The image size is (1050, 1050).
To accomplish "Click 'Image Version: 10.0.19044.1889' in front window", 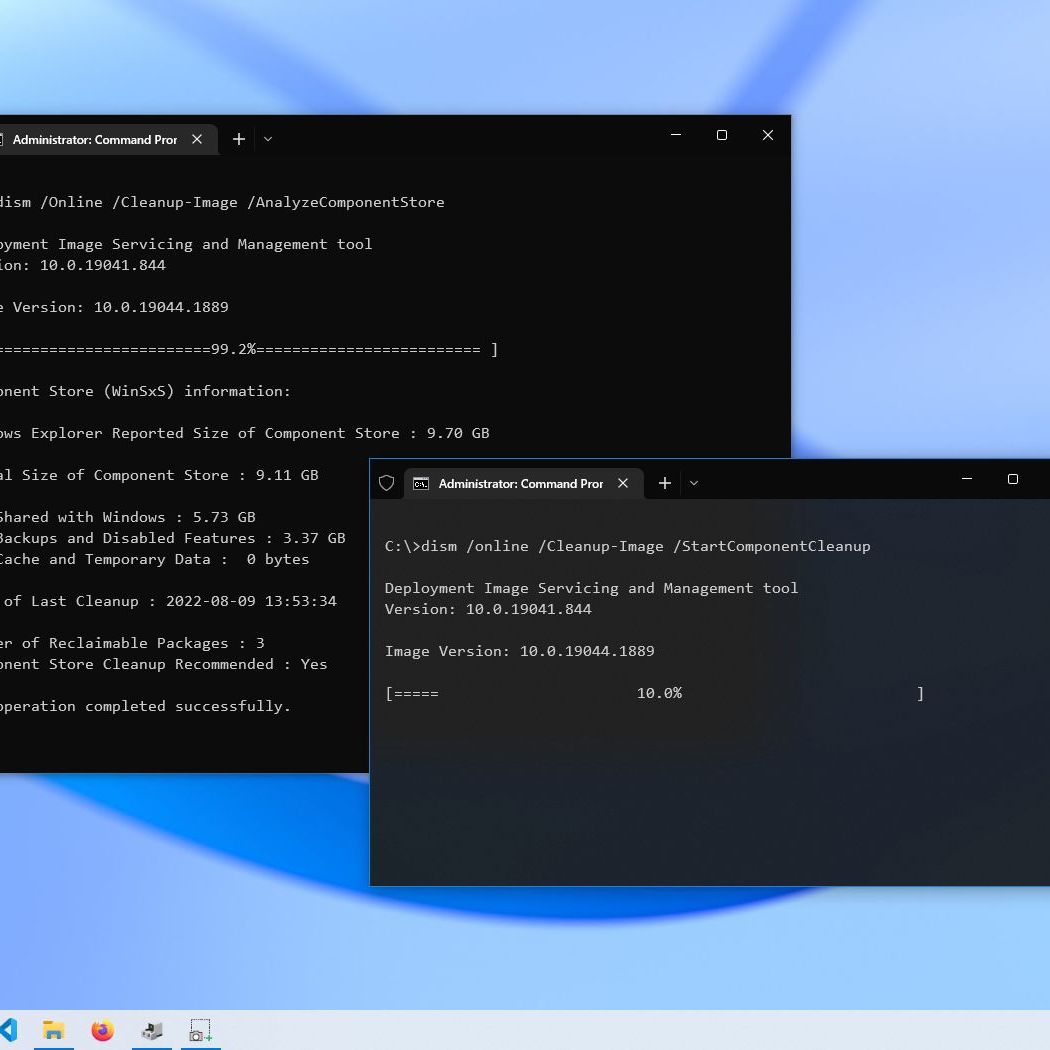I will point(520,651).
